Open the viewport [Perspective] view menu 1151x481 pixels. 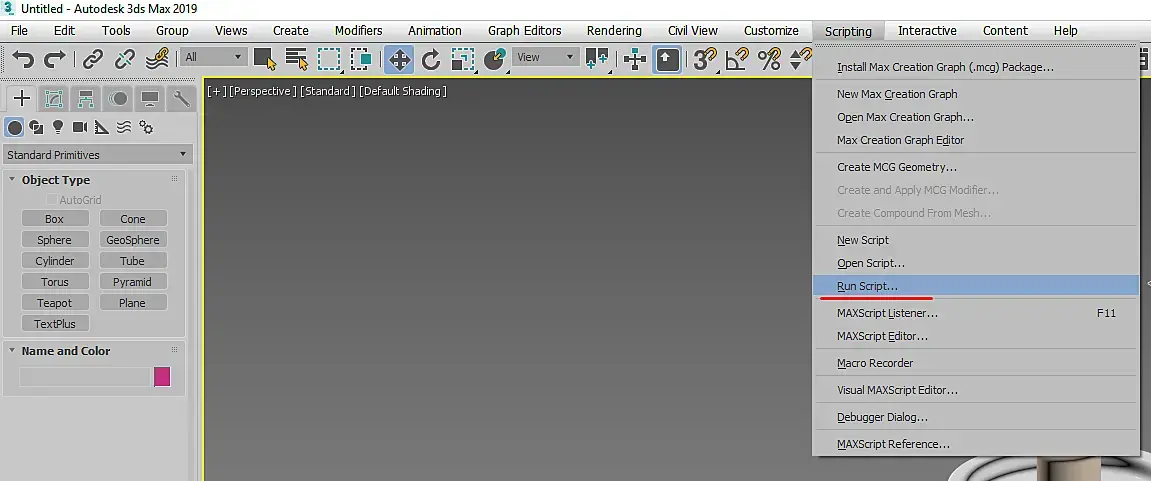tap(263, 91)
